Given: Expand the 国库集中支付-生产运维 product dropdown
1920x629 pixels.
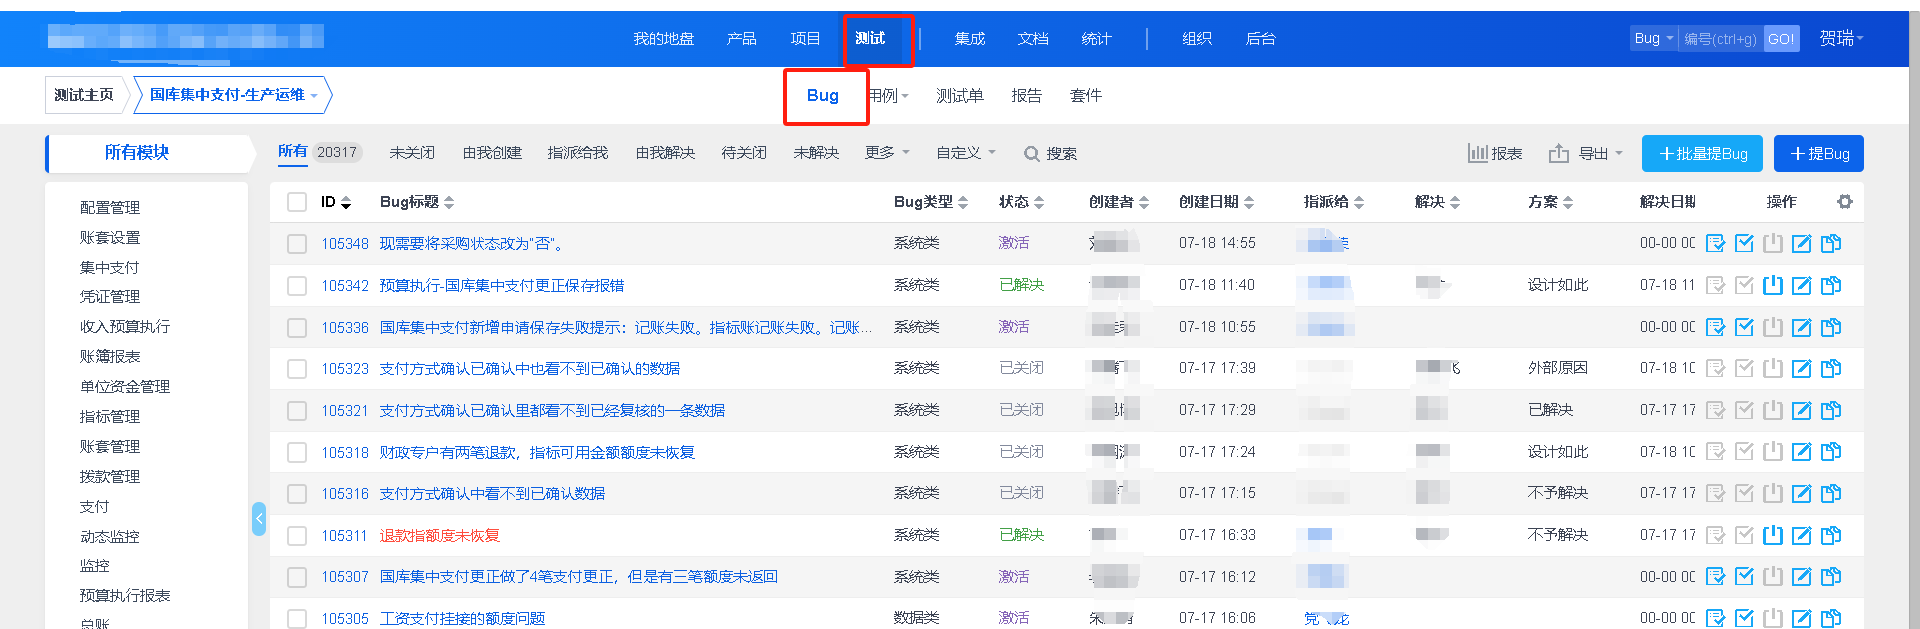Looking at the screenshot, I should (x=233, y=95).
